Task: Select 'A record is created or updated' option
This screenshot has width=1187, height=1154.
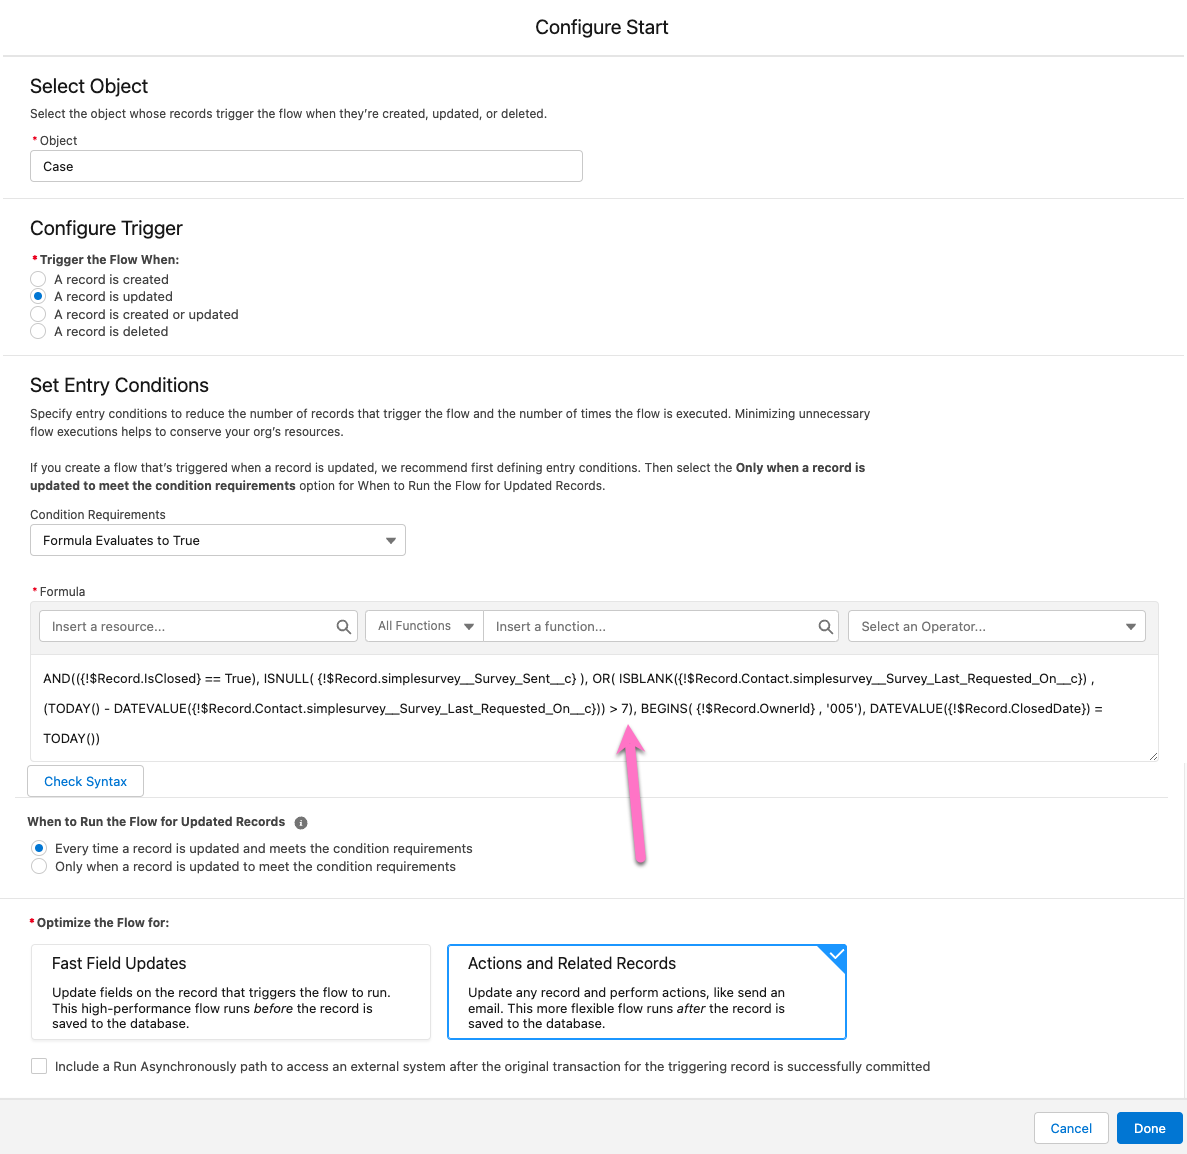Action: pos(38,313)
